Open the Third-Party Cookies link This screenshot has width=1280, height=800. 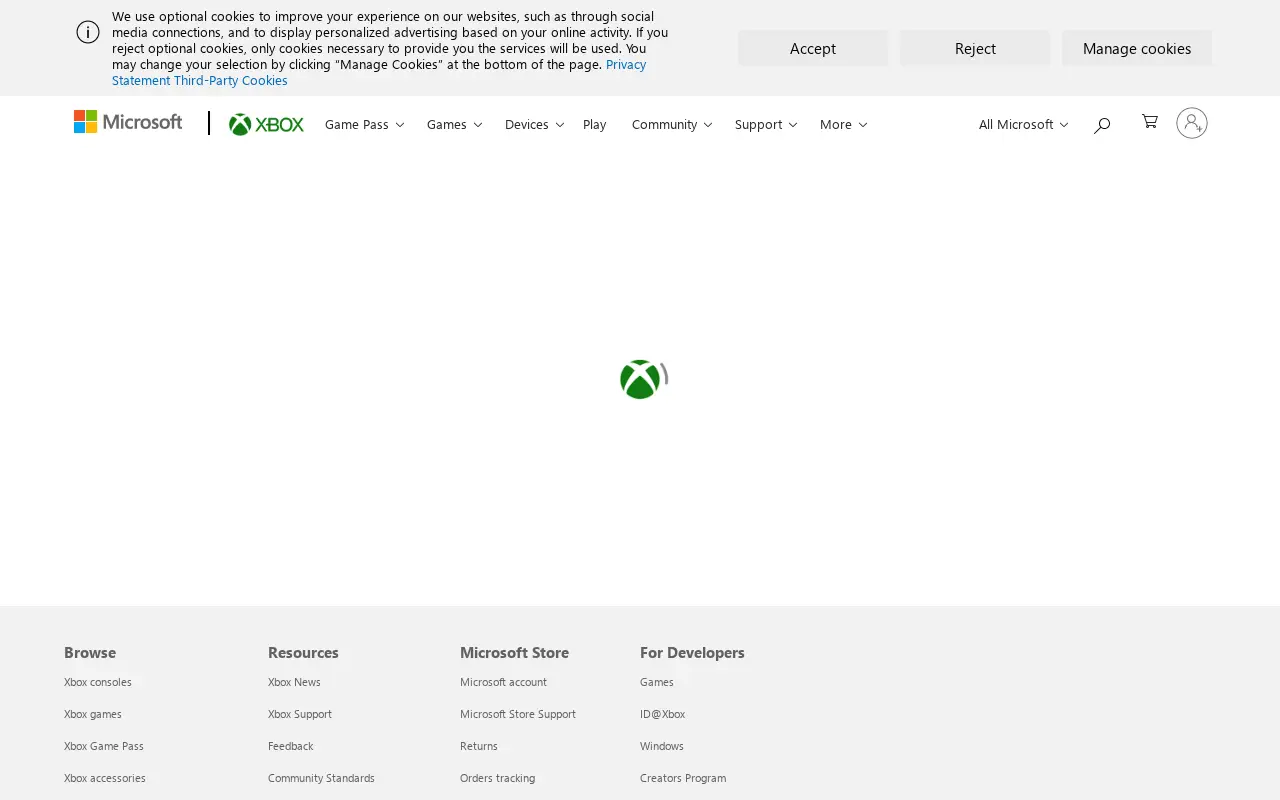pyautogui.click(x=231, y=80)
